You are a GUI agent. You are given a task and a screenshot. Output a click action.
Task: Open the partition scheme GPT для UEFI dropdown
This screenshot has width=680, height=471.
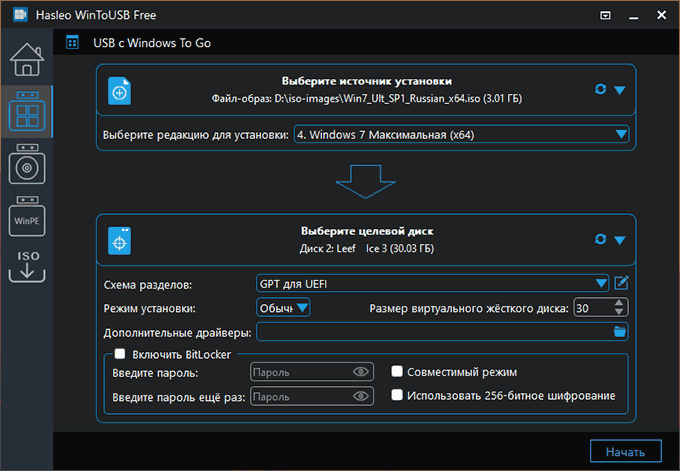tap(432, 284)
